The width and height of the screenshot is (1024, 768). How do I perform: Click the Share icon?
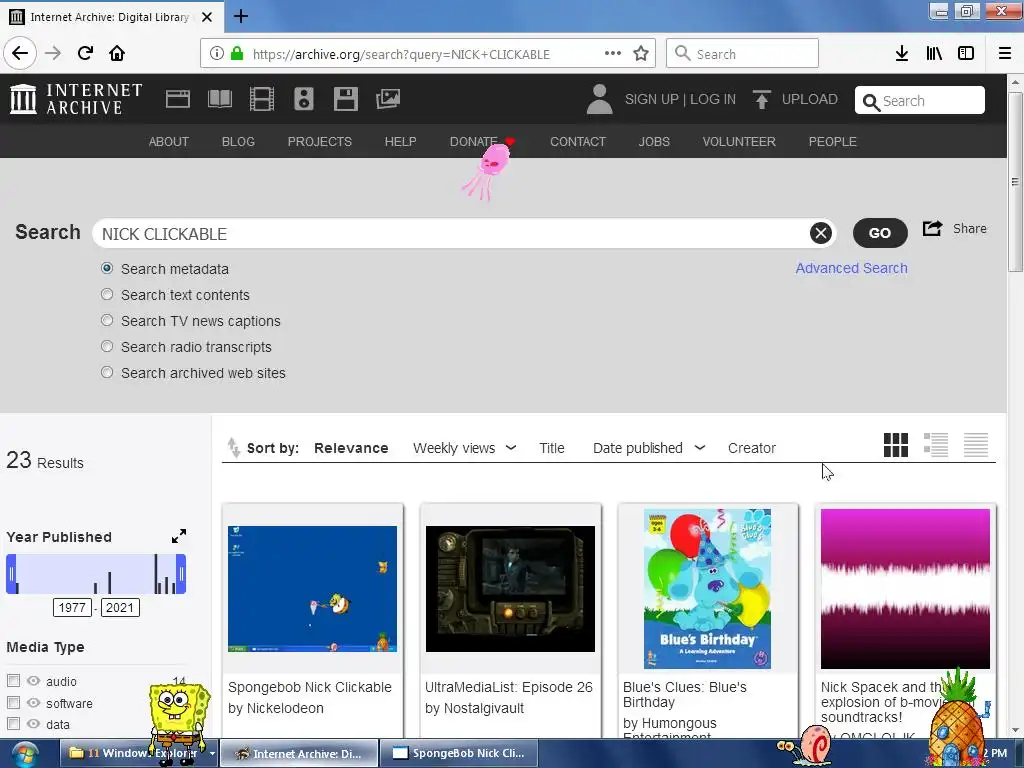933,229
